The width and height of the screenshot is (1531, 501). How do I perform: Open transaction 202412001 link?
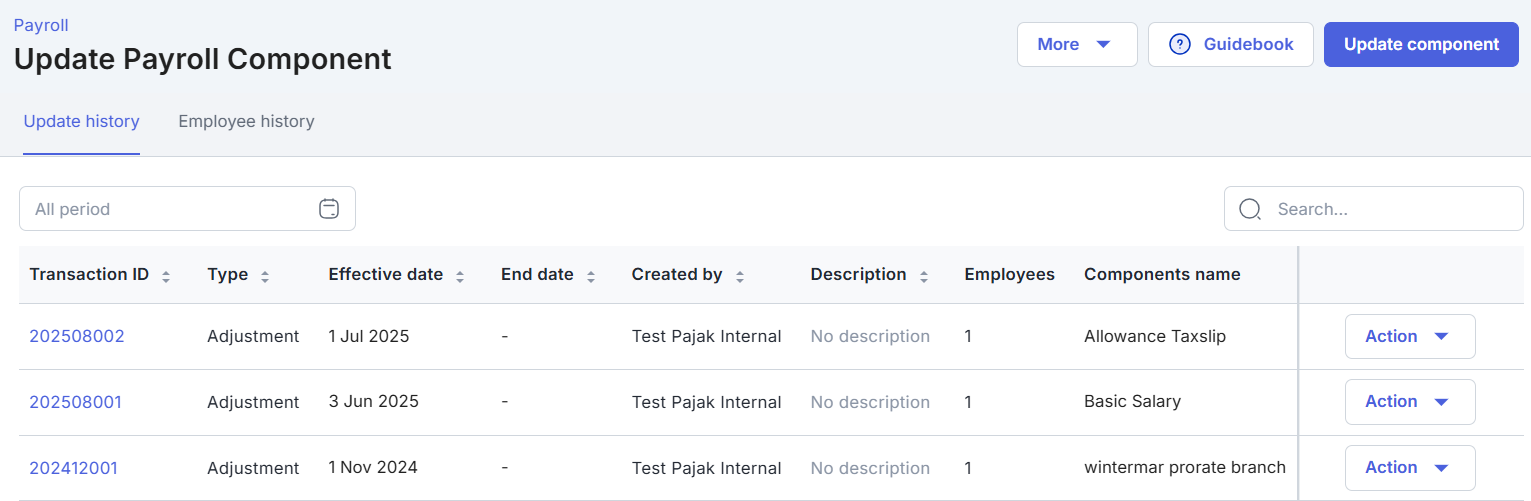pyautogui.click(x=75, y=468)
